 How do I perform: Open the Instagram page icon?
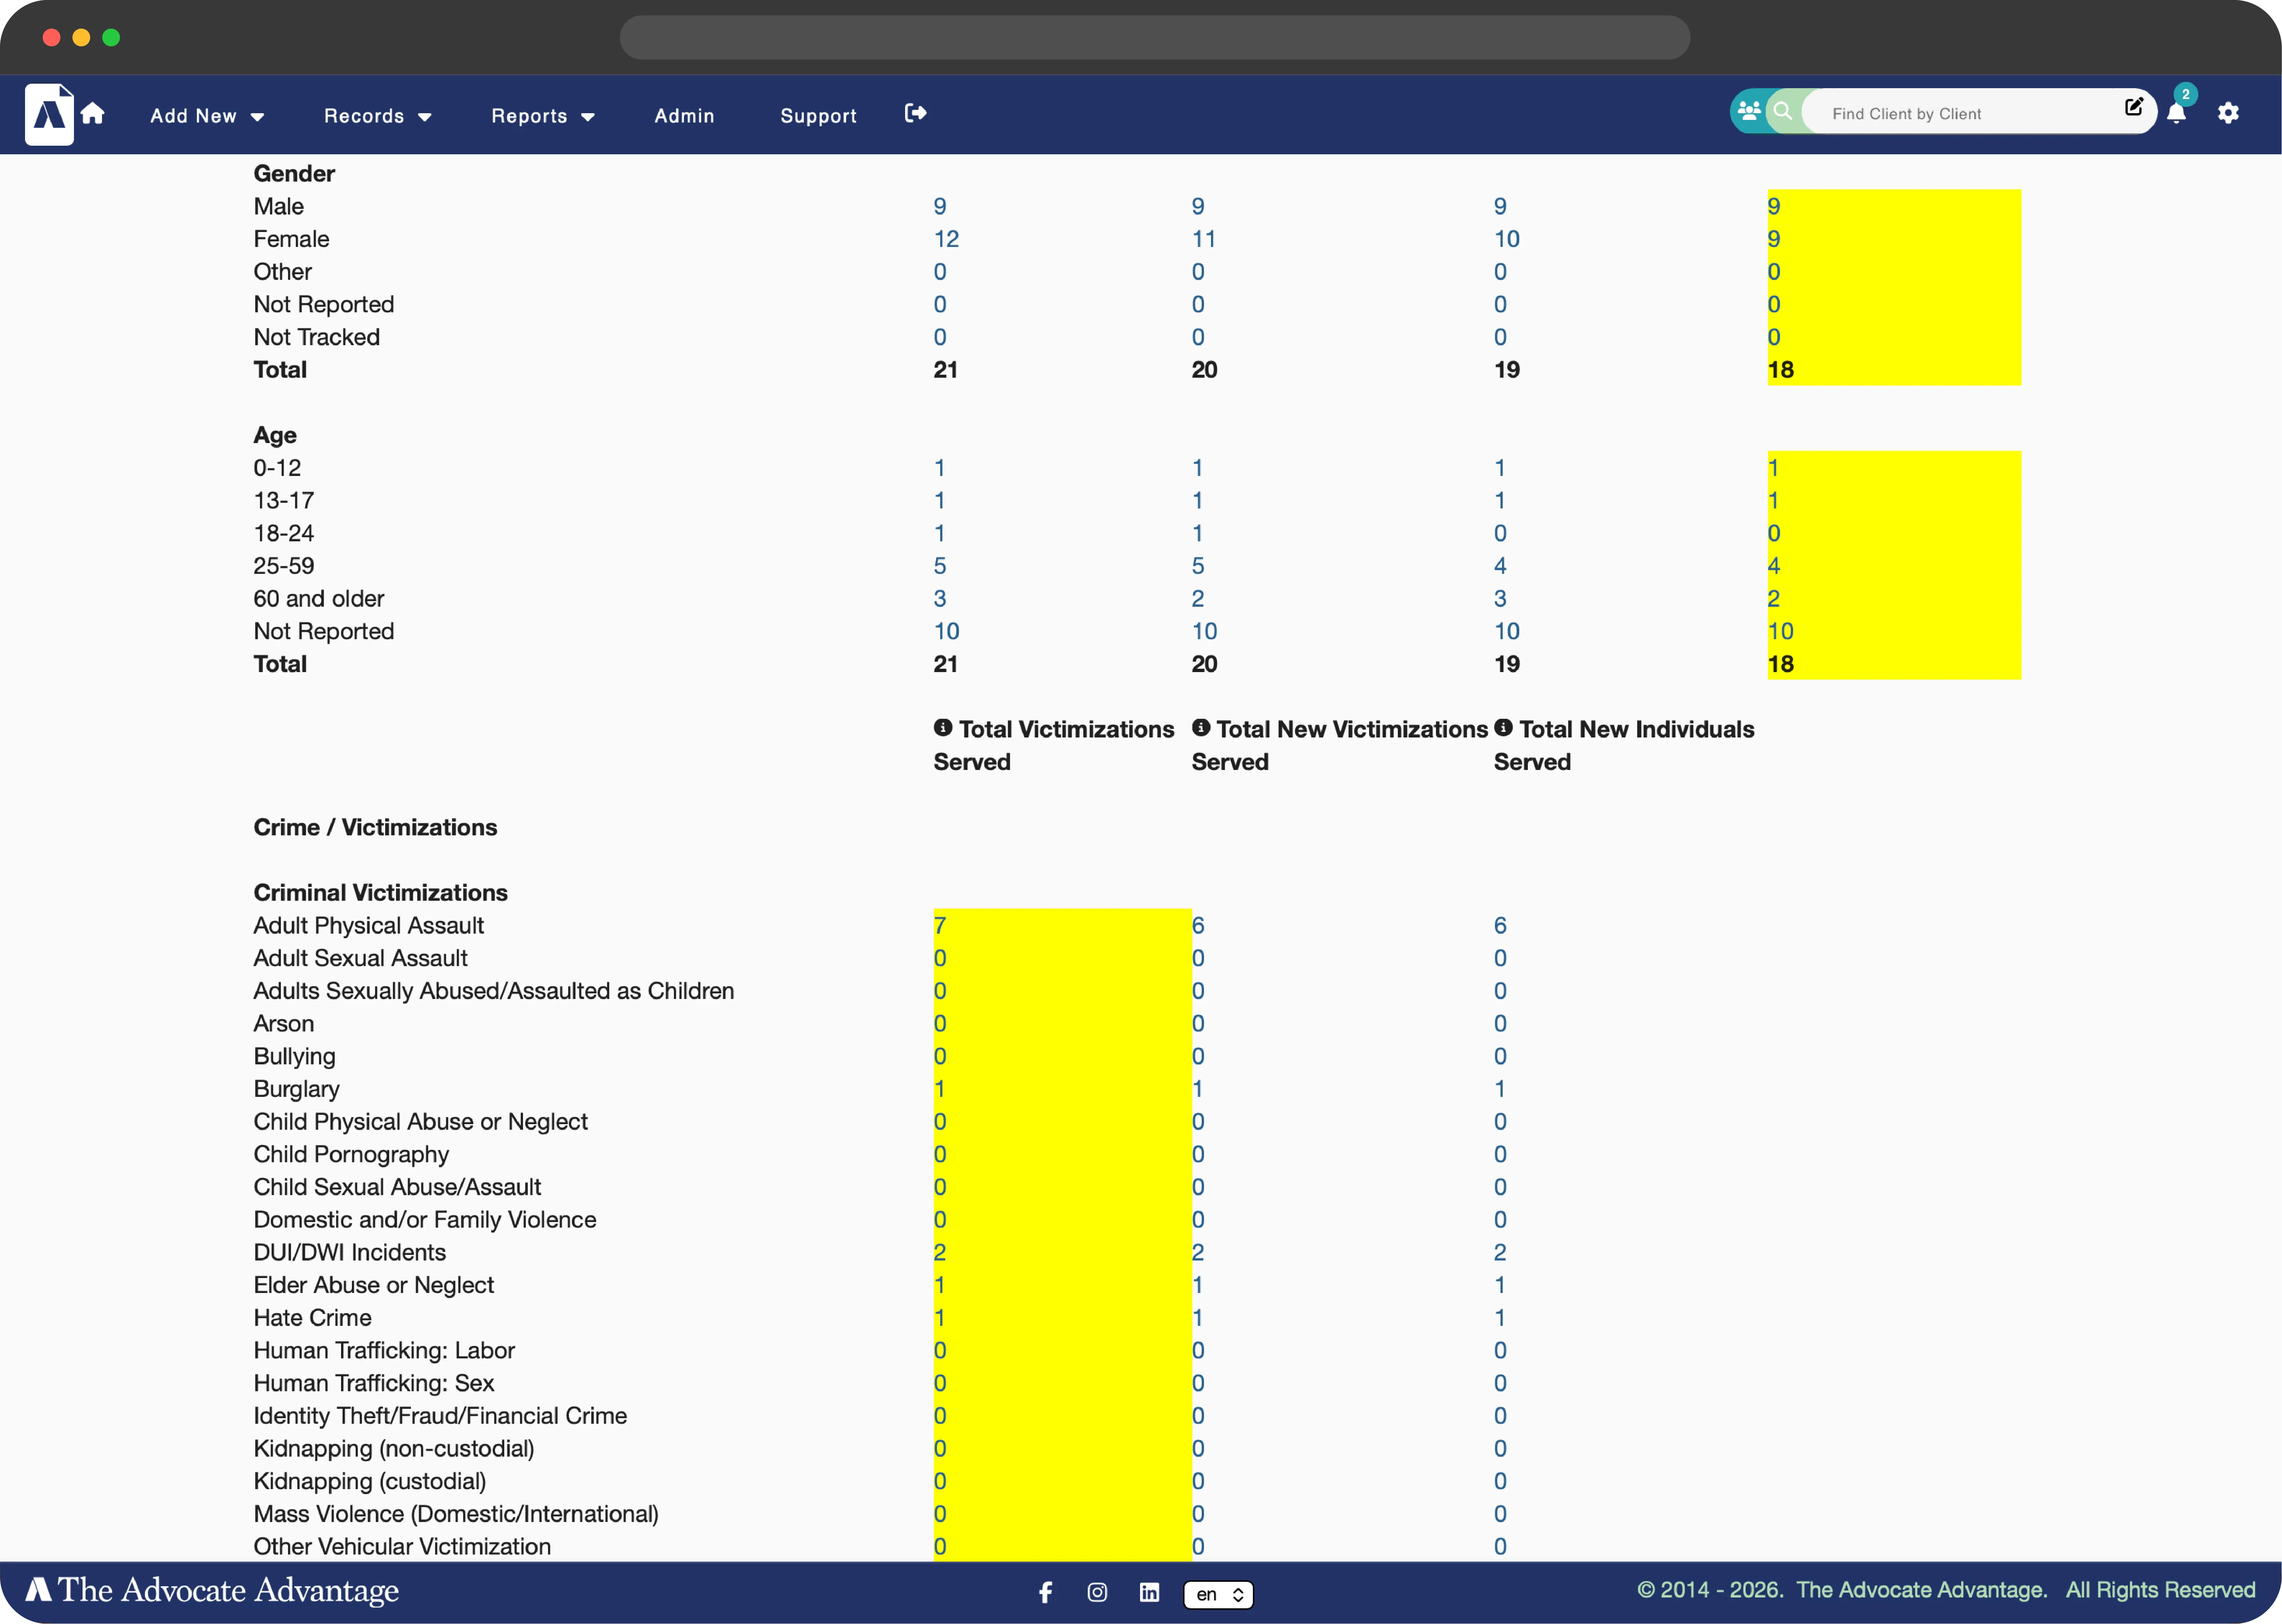(x=1097, y=1592)
